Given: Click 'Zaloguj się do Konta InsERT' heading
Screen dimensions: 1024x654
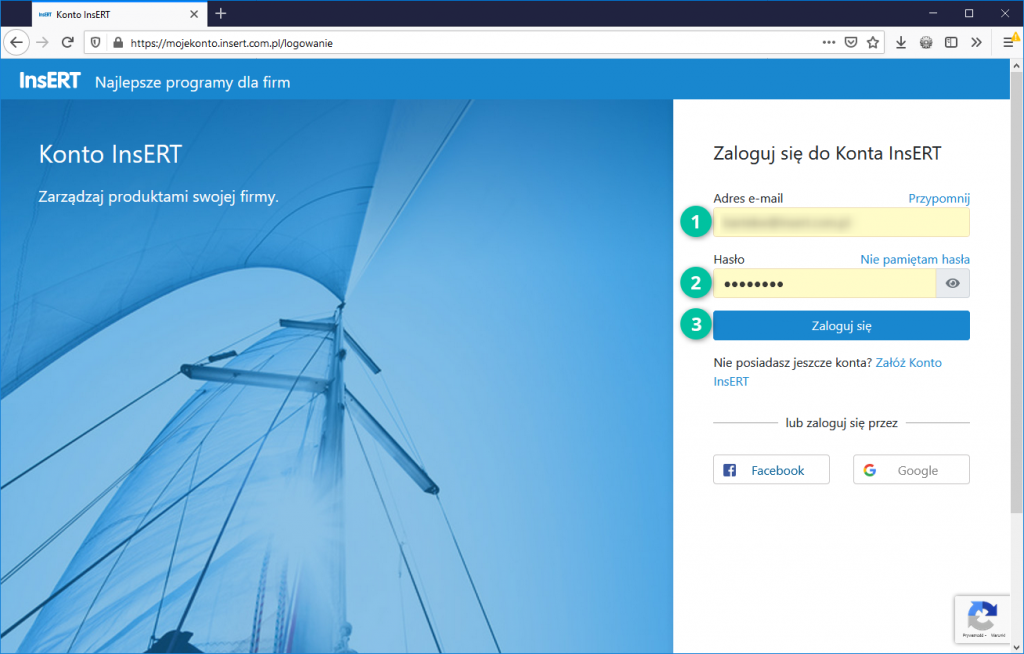Looking at the screenshot, I should [x=827, y=154].
